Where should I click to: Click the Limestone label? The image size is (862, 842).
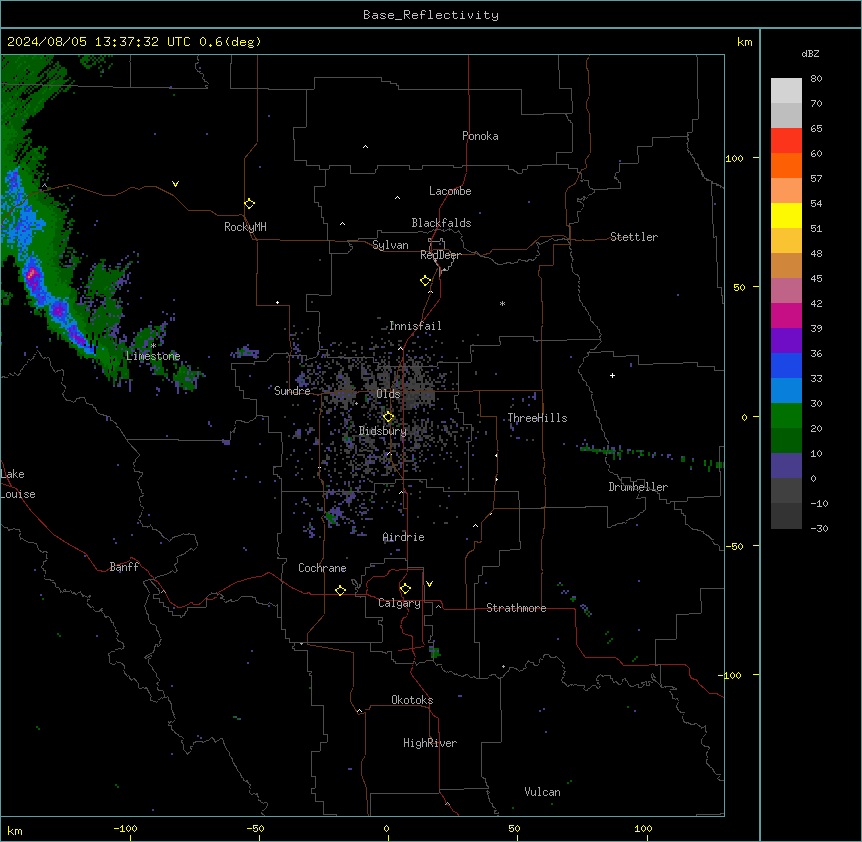[153, 356]
